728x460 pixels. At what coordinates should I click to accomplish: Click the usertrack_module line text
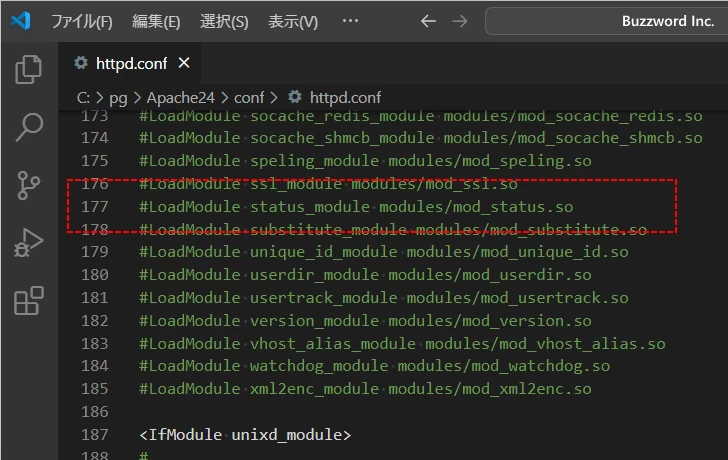[384, 298]
